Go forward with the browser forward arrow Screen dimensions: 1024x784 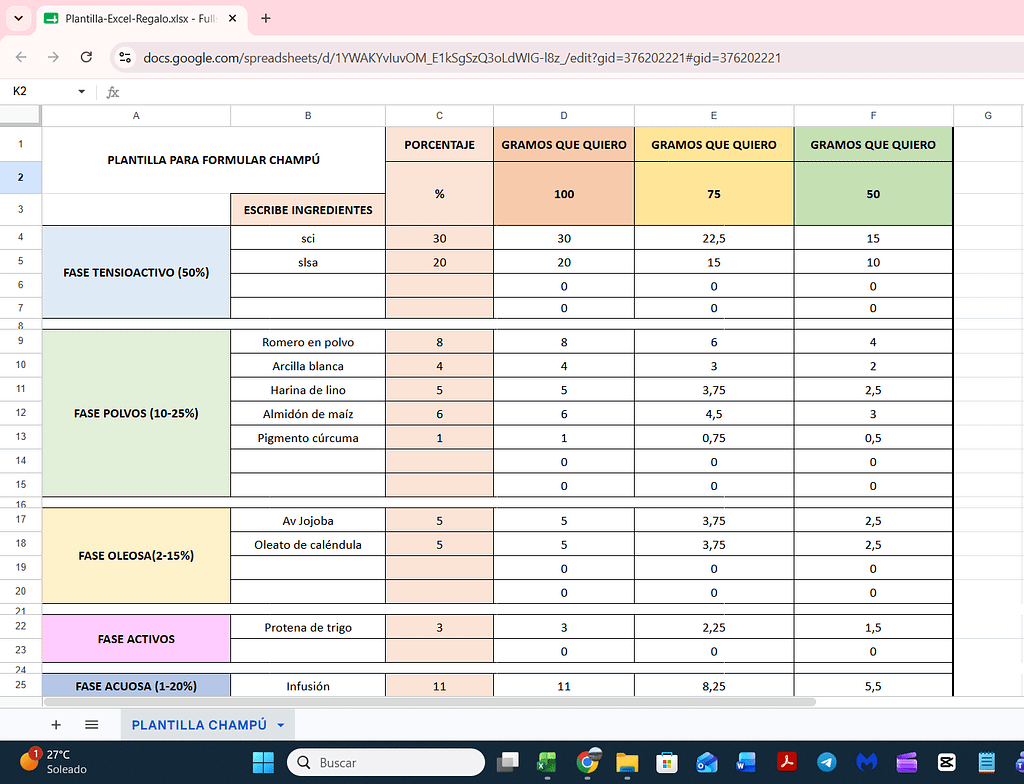[53, 57]
